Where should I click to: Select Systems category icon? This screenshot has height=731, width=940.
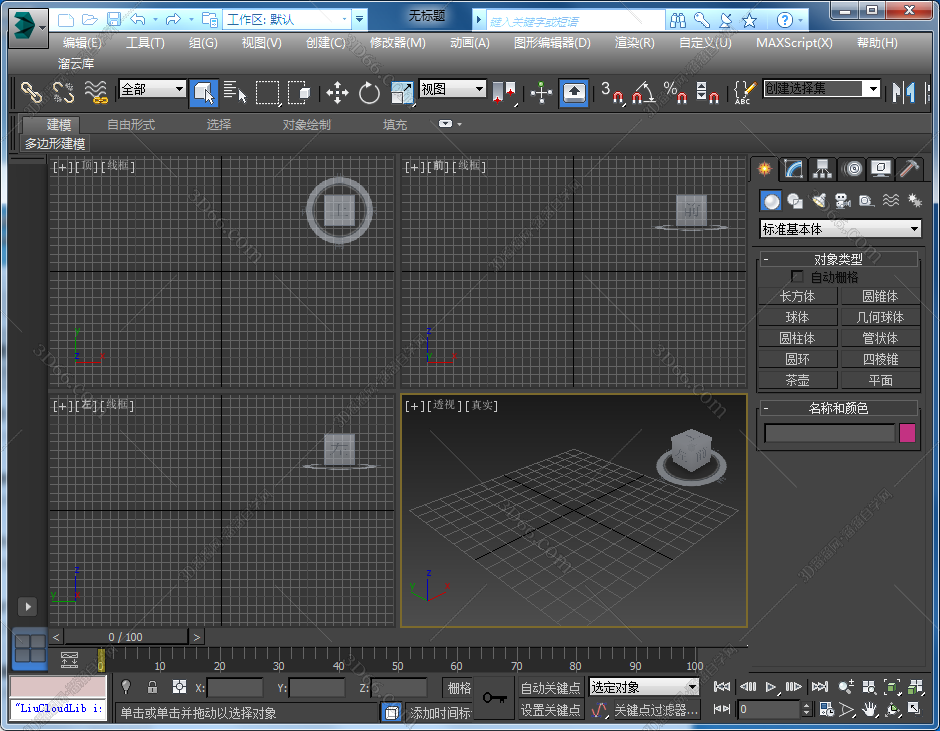pyautogui.click(x=914, y=201)
